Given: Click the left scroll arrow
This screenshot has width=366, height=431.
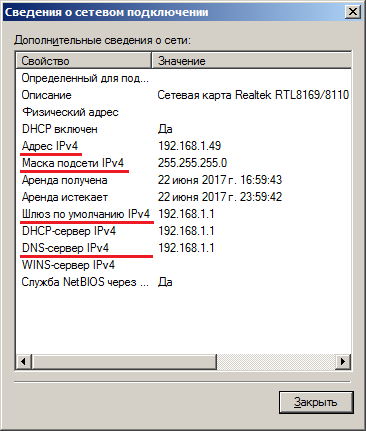Looking at the screenshot, I should click(24, 361).
